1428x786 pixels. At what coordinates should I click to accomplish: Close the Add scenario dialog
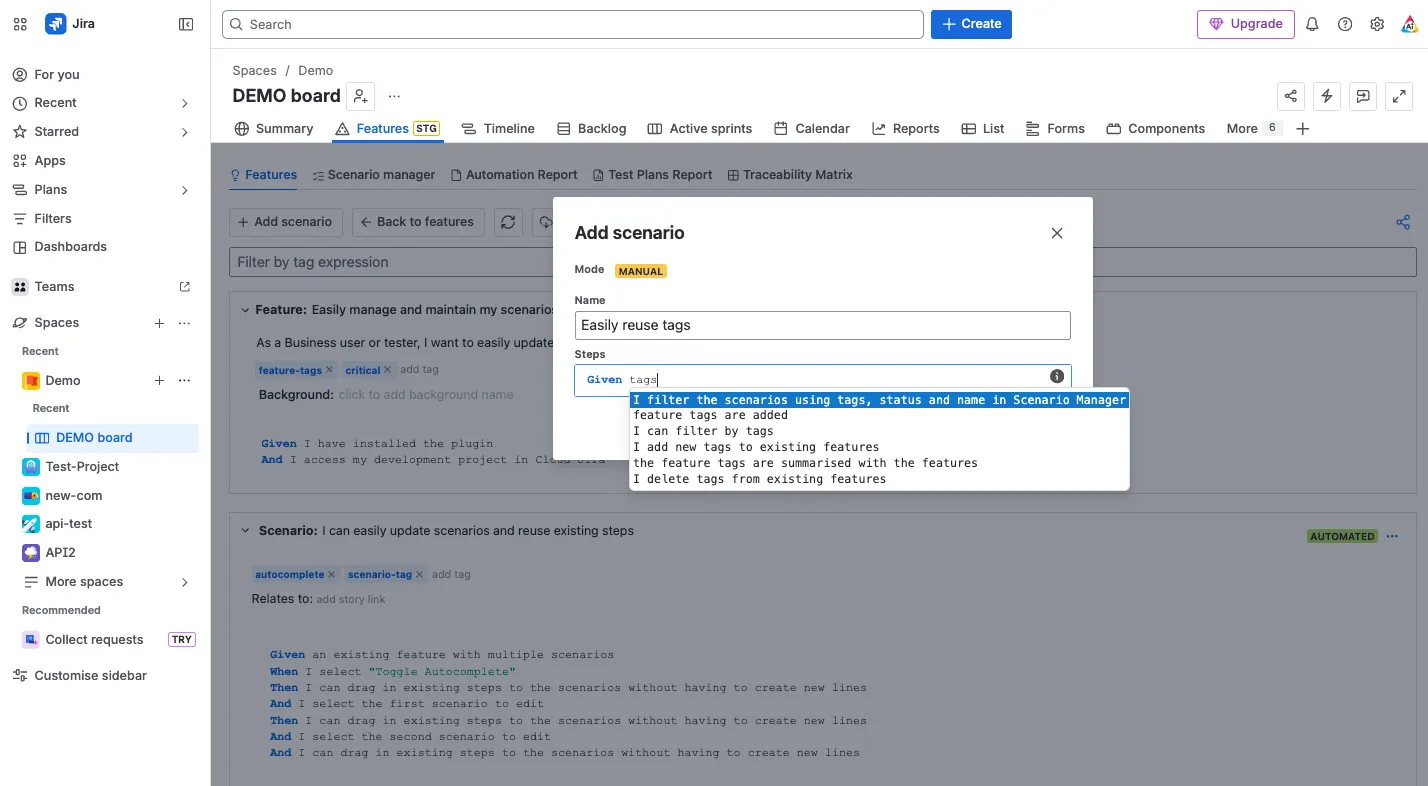(1057, 233)
